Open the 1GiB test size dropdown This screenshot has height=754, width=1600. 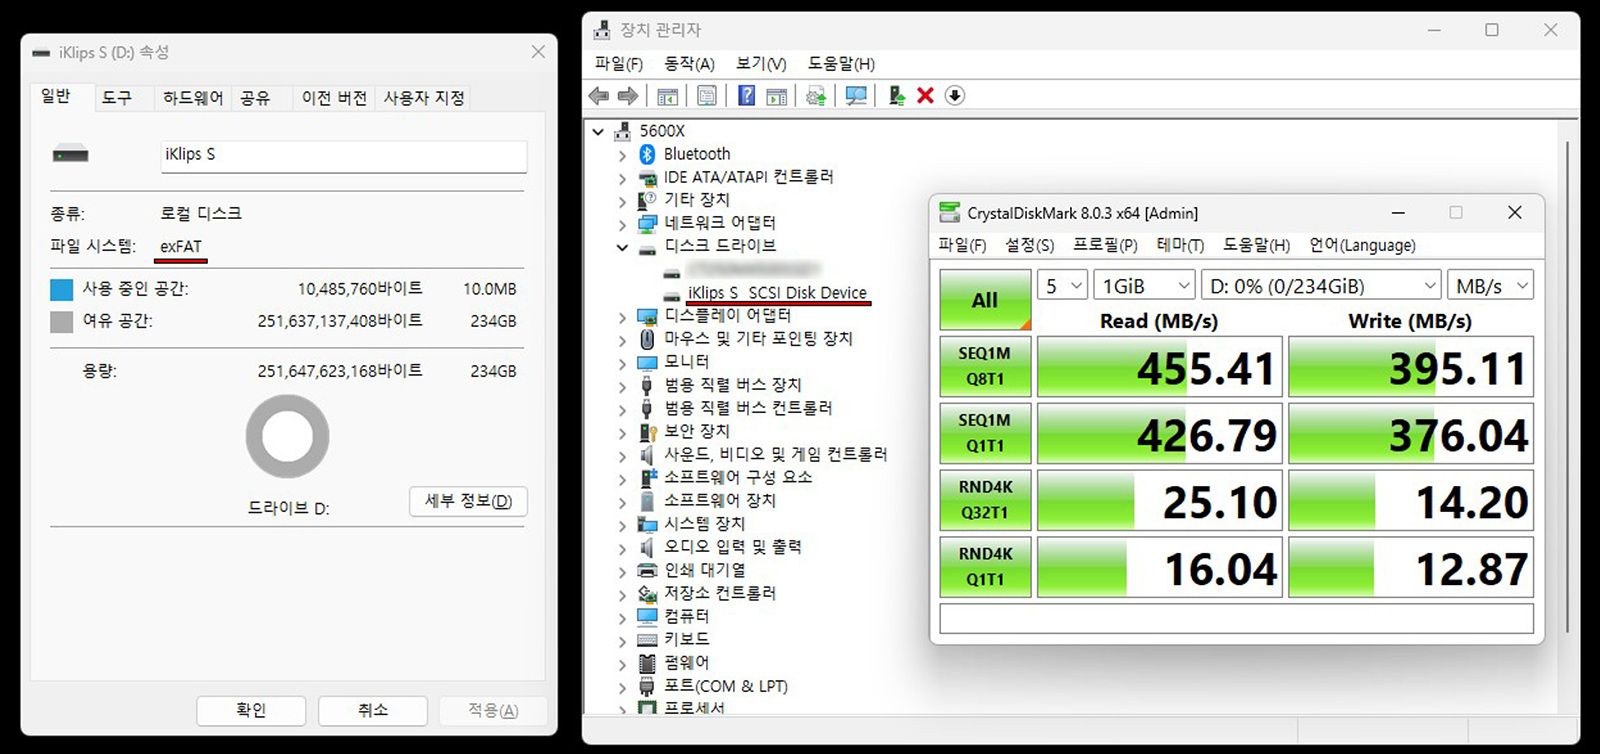coord(1144,286)
